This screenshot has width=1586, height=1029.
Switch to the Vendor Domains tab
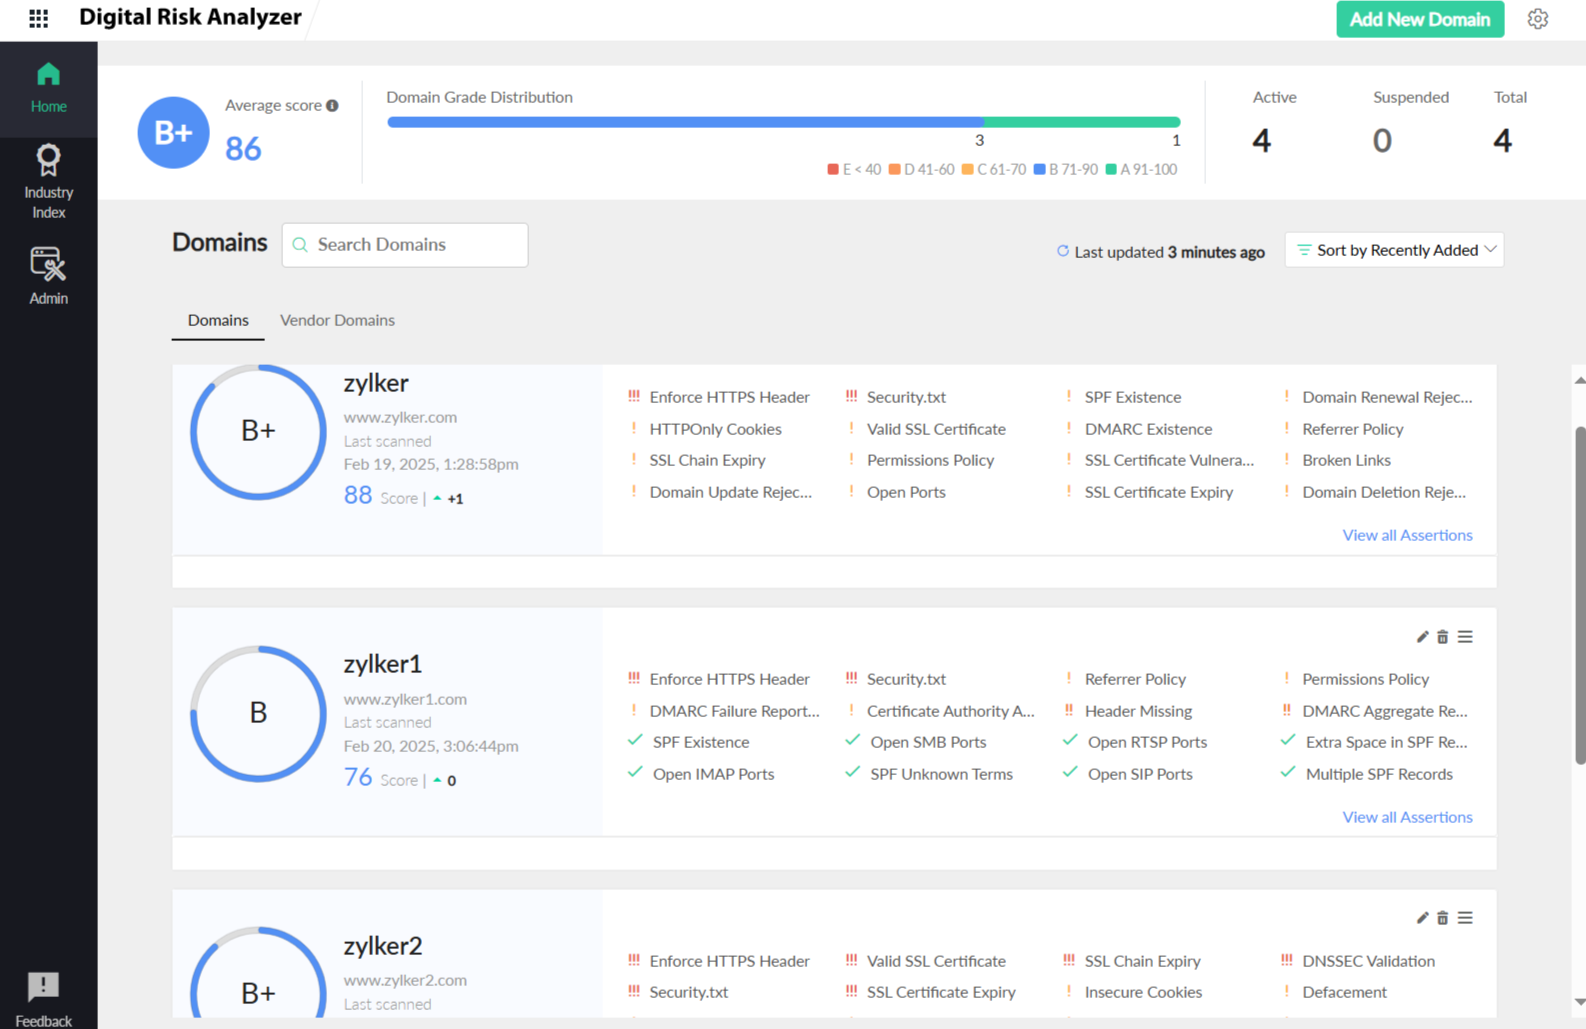tap(337, 320)
